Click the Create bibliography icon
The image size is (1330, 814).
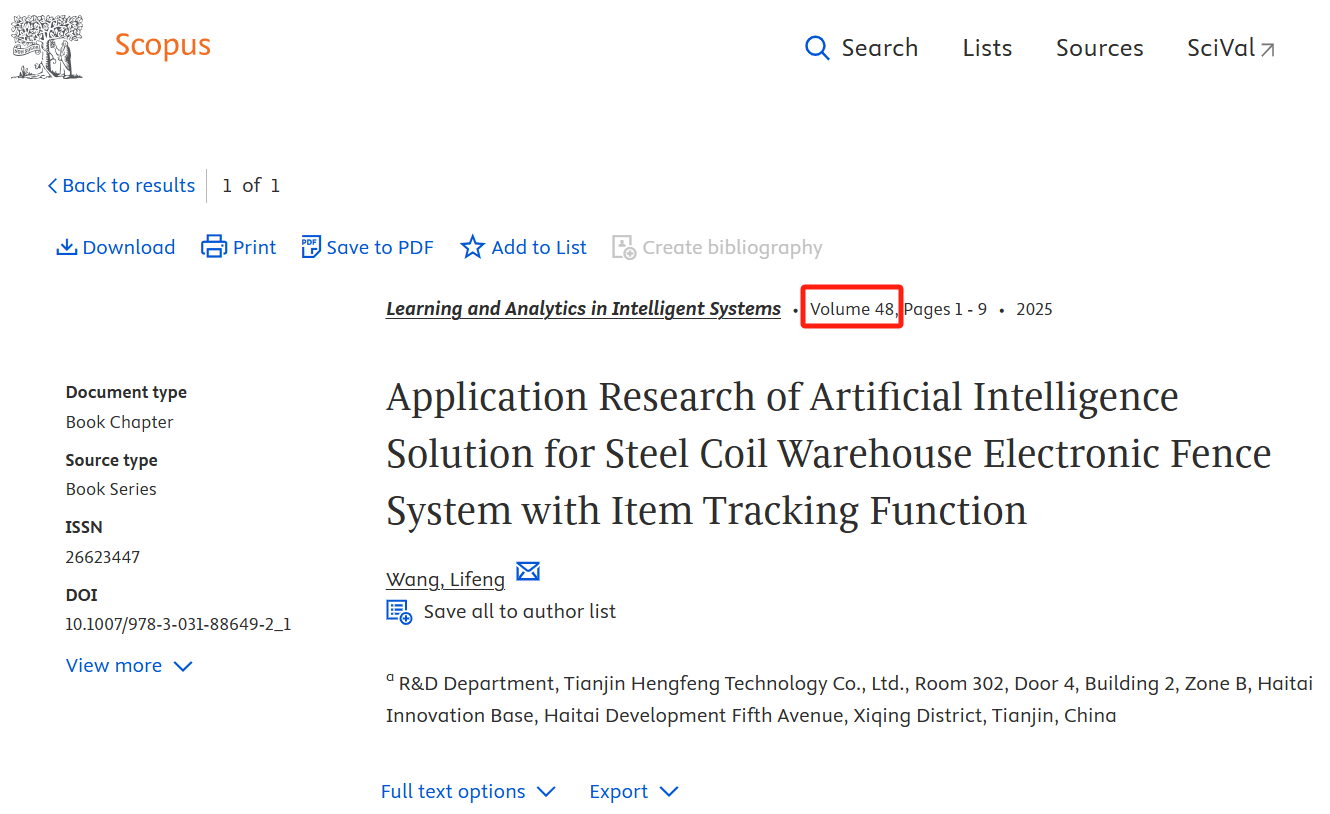624,247
